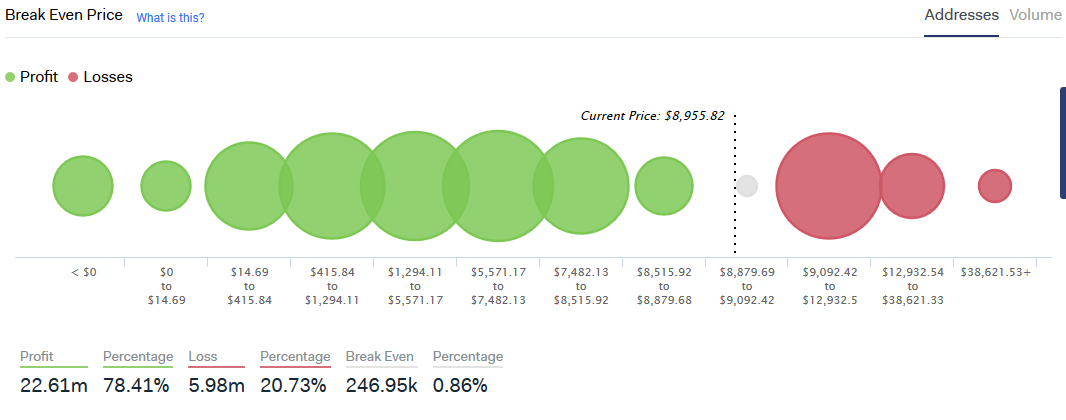Select the gray break-even bubble
The width and height of the screenshot is (1066, 420).
click(x=747, y=186)
